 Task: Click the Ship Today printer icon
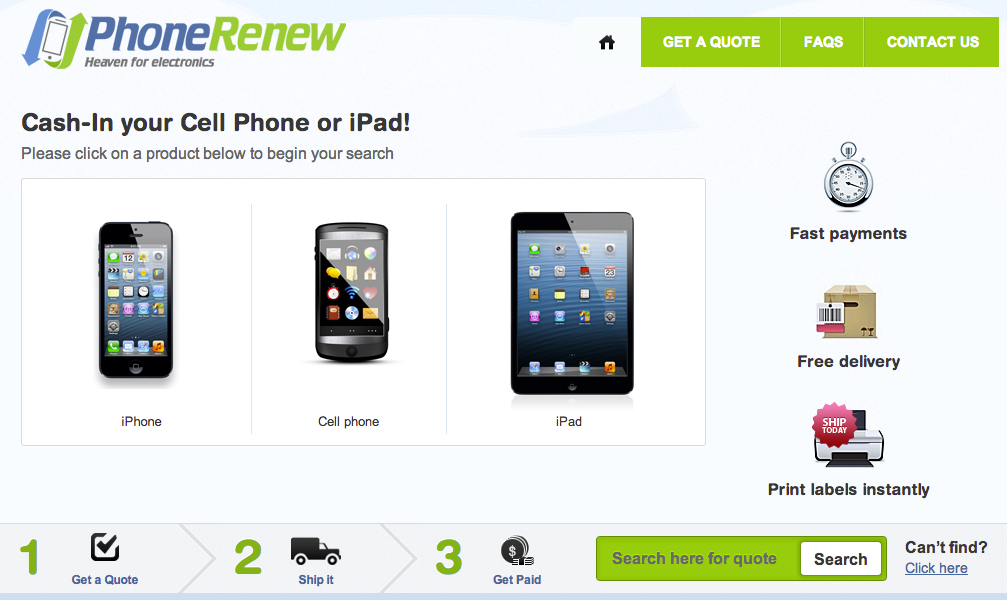tap(848, 435)
